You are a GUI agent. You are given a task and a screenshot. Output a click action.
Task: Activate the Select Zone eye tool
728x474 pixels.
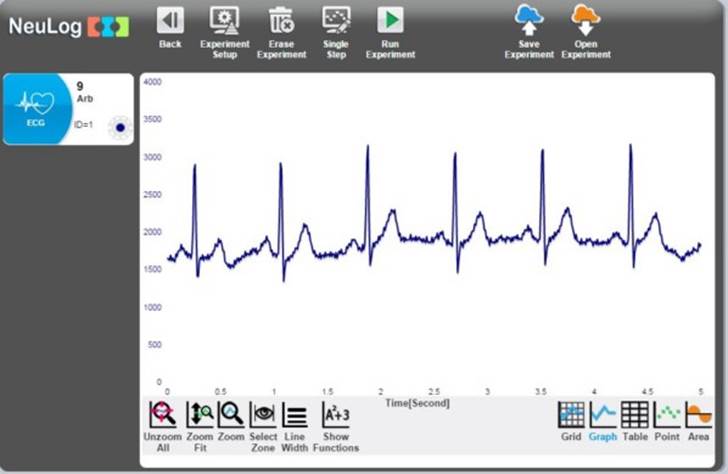263,415
